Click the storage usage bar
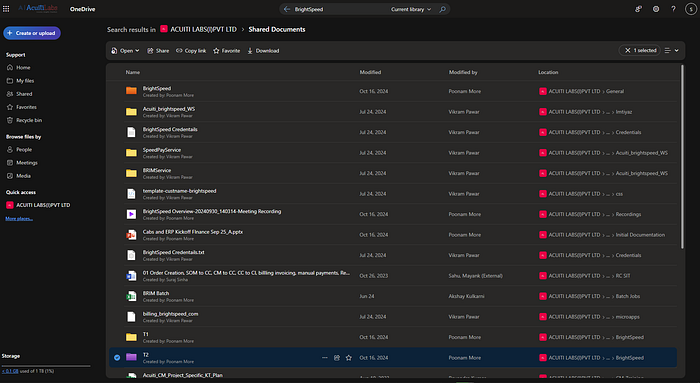 pyautogui.click(x=46, y=366)
